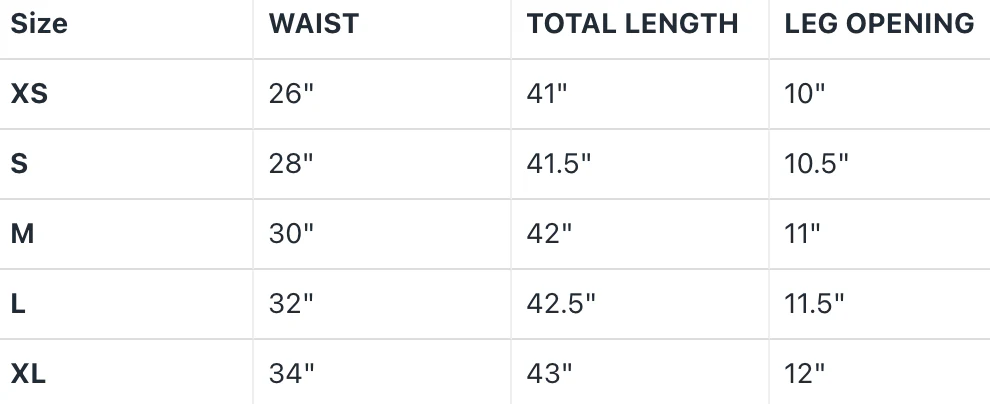This screenshot has height=404, width=990.
Task: Click the 30" waist value for M
Action: click(x=291, y=234)
